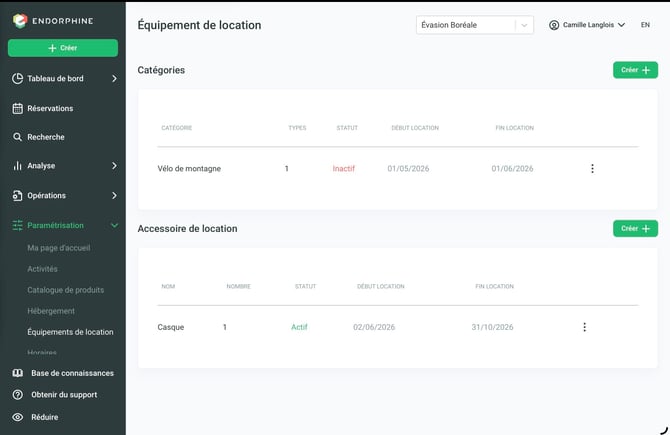The width and height of the screenshot is (670, 435).
Task: Select Hébergement in the sidebar
Action: 51,311
